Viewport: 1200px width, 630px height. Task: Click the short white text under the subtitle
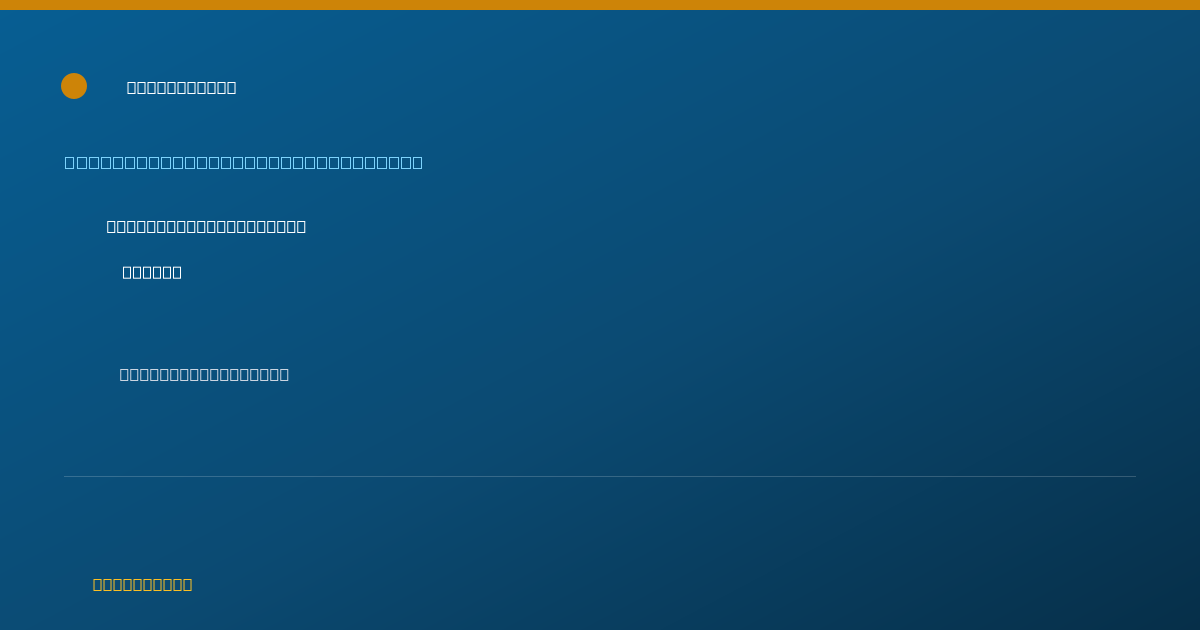[152, 272]
